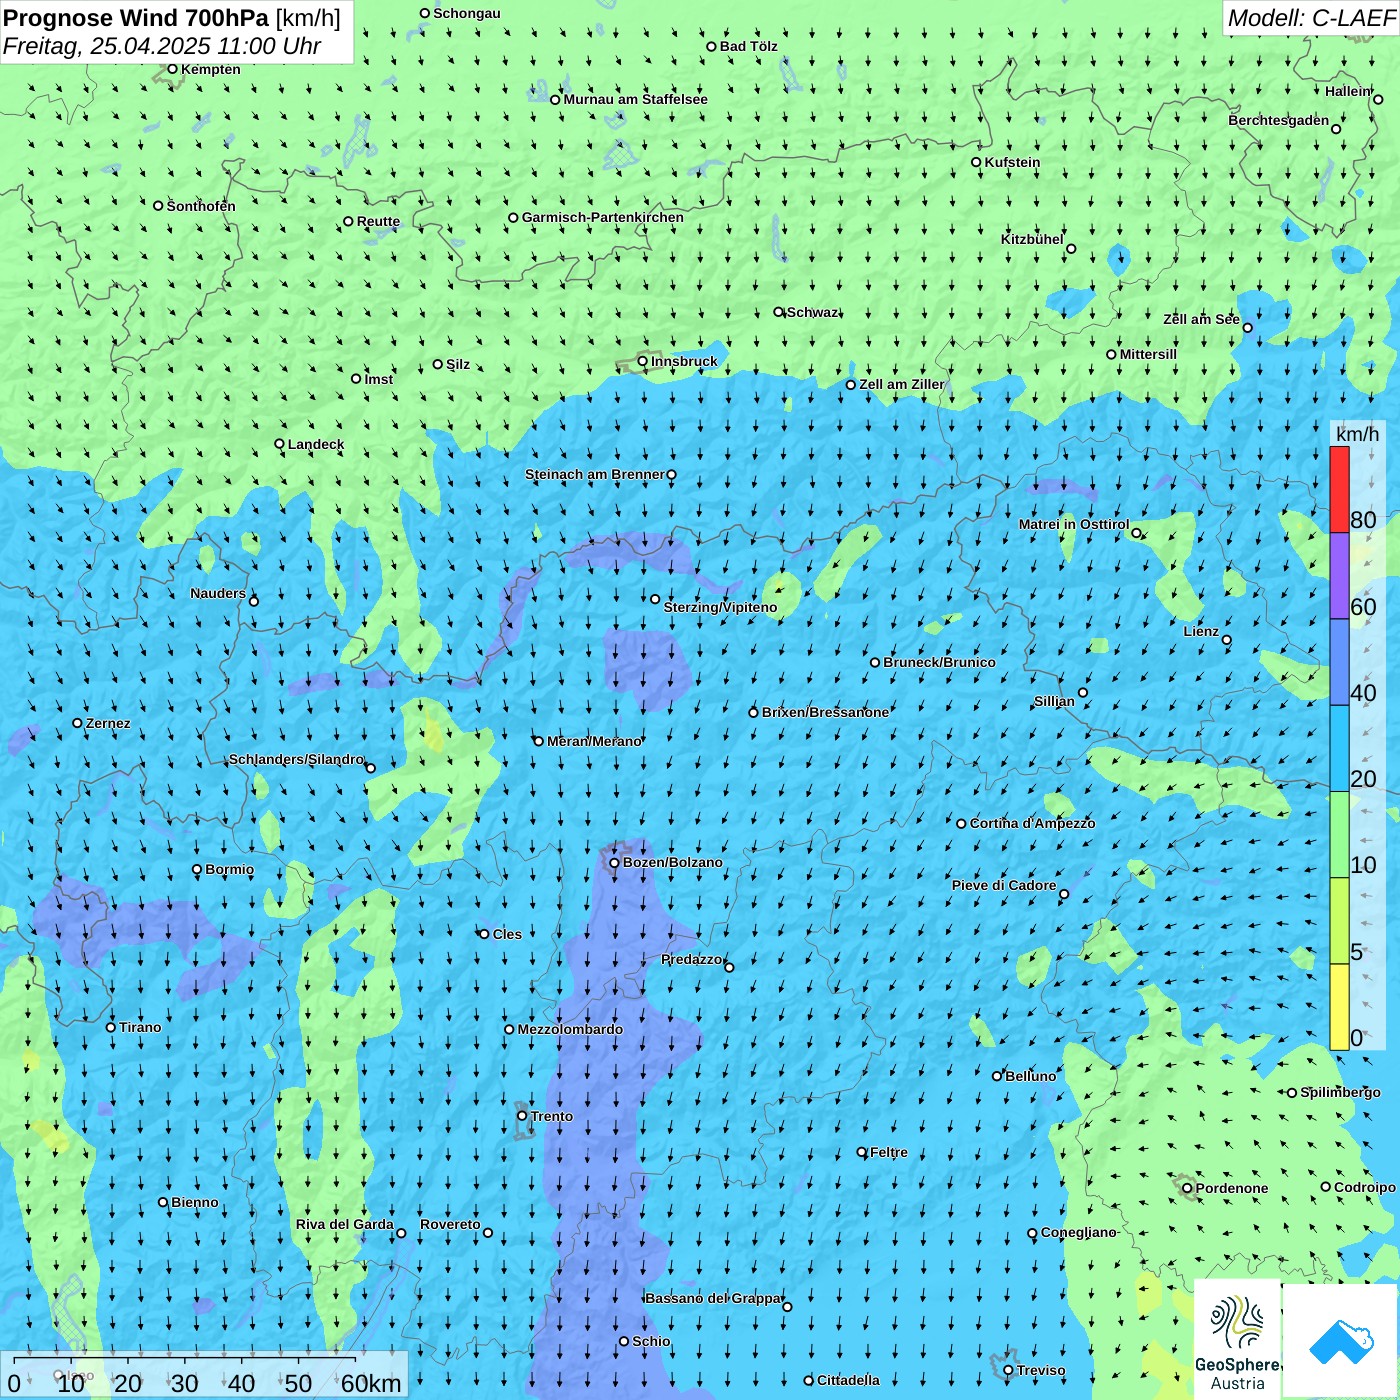Click the 'Spilimbergo' city label
Screen dimensions: 1400x1400
click(1340, 1092)
